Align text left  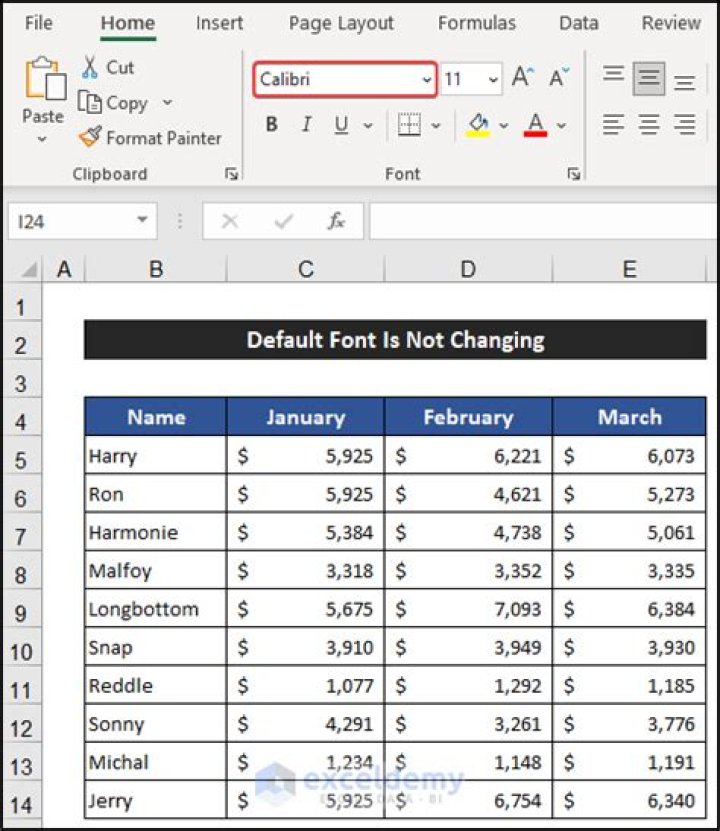point(614,125)
